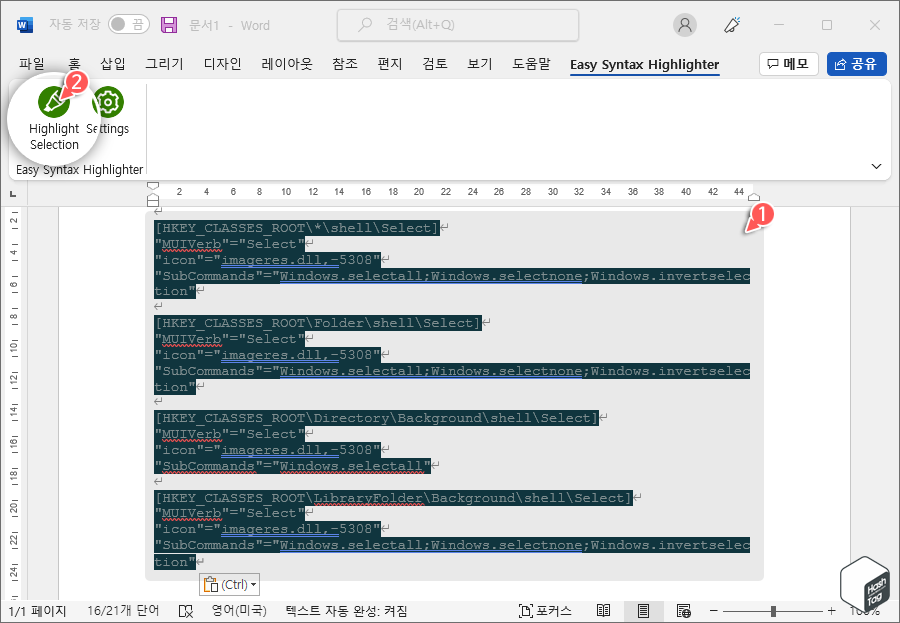Click the pen-and-sparkle coming features icon
Screen dimensions: 900x623
(x=732, y=25)
